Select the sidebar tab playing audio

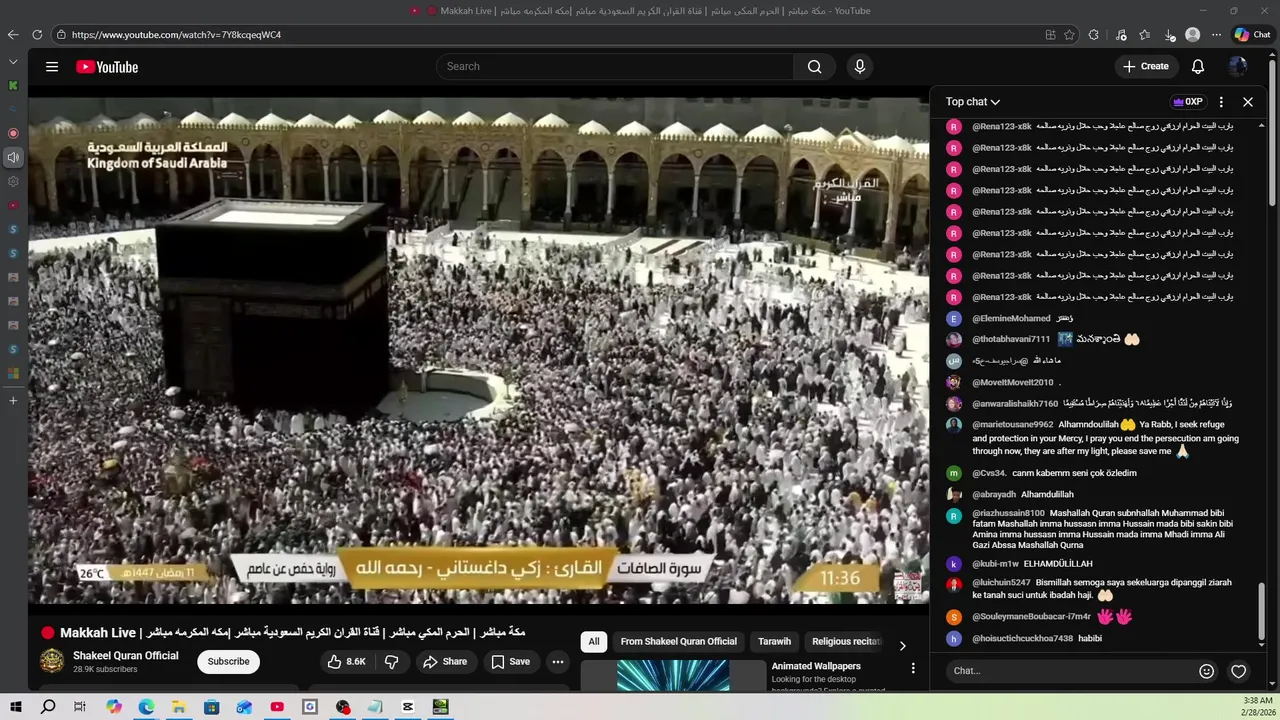click(13, 157)
